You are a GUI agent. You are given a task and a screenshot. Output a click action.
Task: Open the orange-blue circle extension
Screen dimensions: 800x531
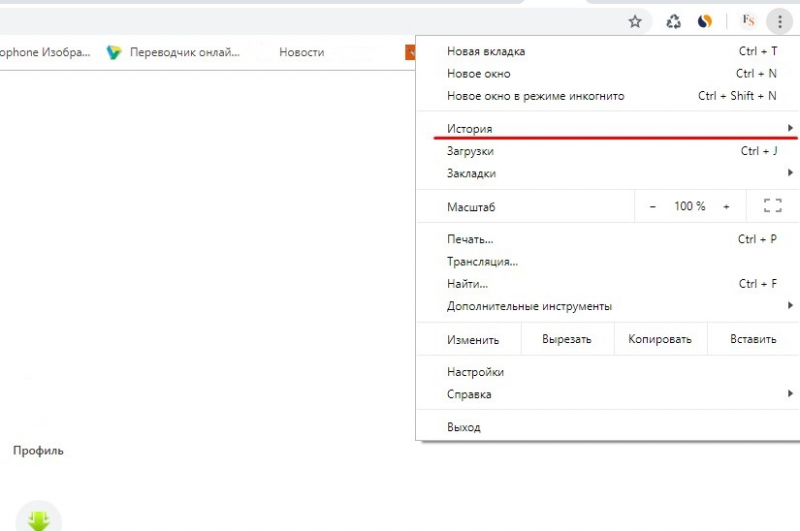pyautogui.click(x=705, y=21)
